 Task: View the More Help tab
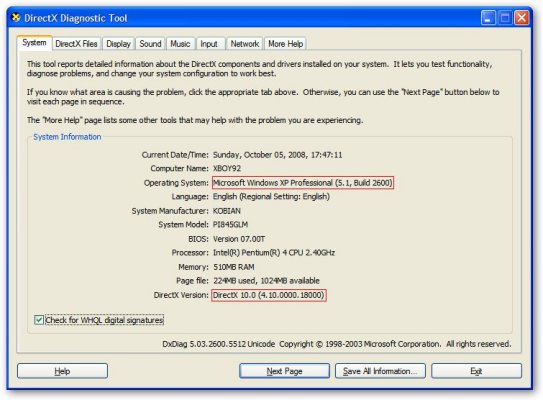point(285,44)
